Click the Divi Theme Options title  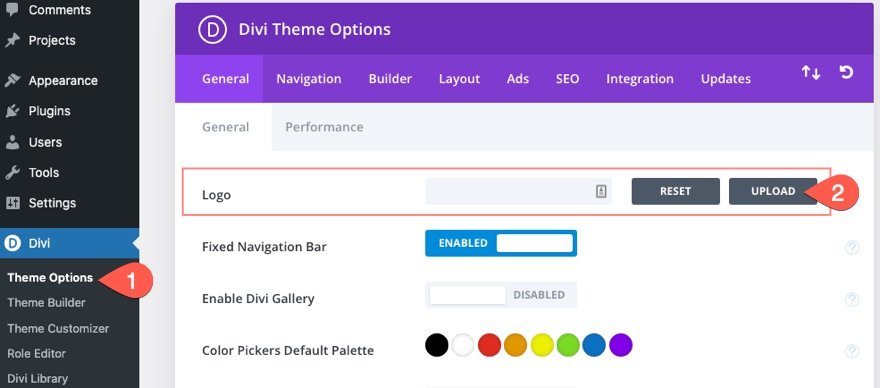(315, 29)
